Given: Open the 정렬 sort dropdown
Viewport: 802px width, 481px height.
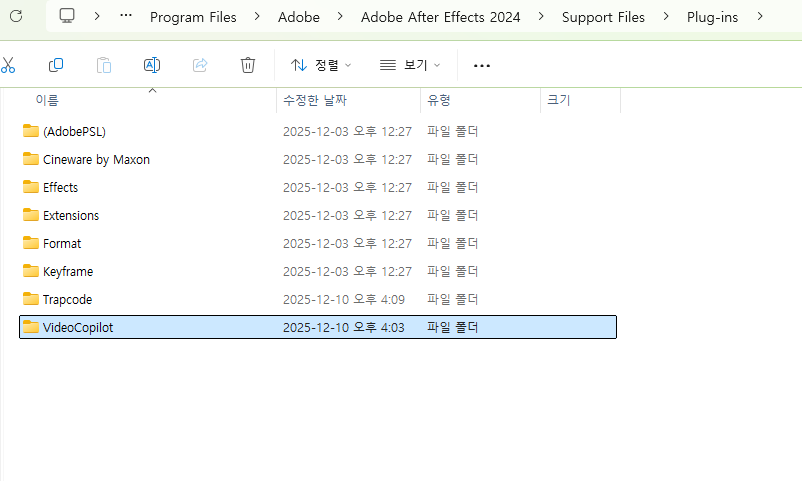Looking at the screenshot, I should click(321, 65).
